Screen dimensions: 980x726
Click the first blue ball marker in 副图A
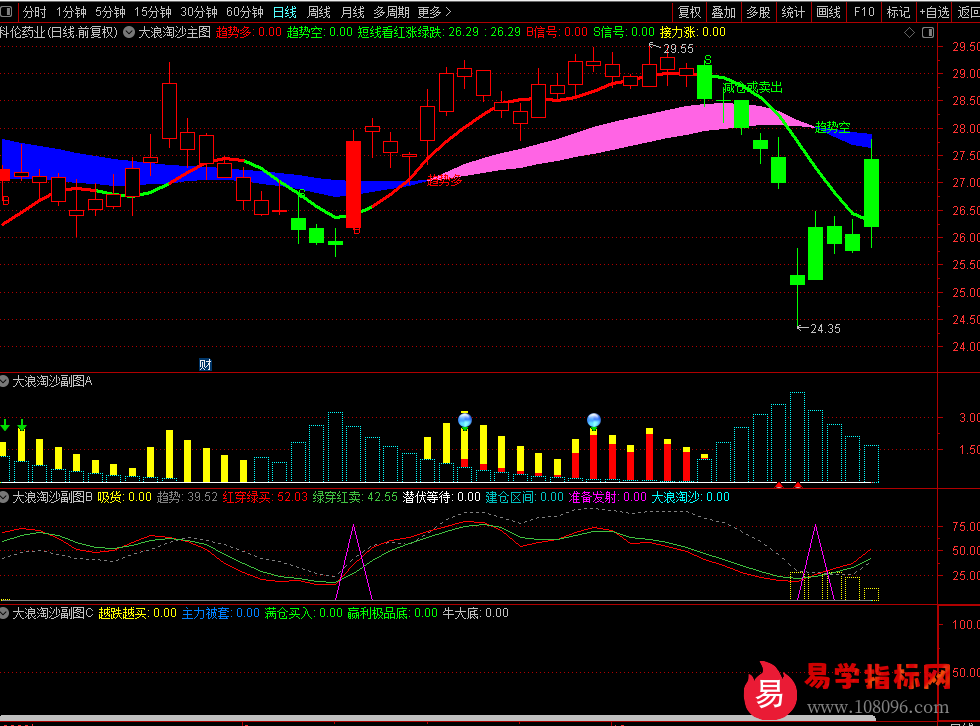point(464,420)
